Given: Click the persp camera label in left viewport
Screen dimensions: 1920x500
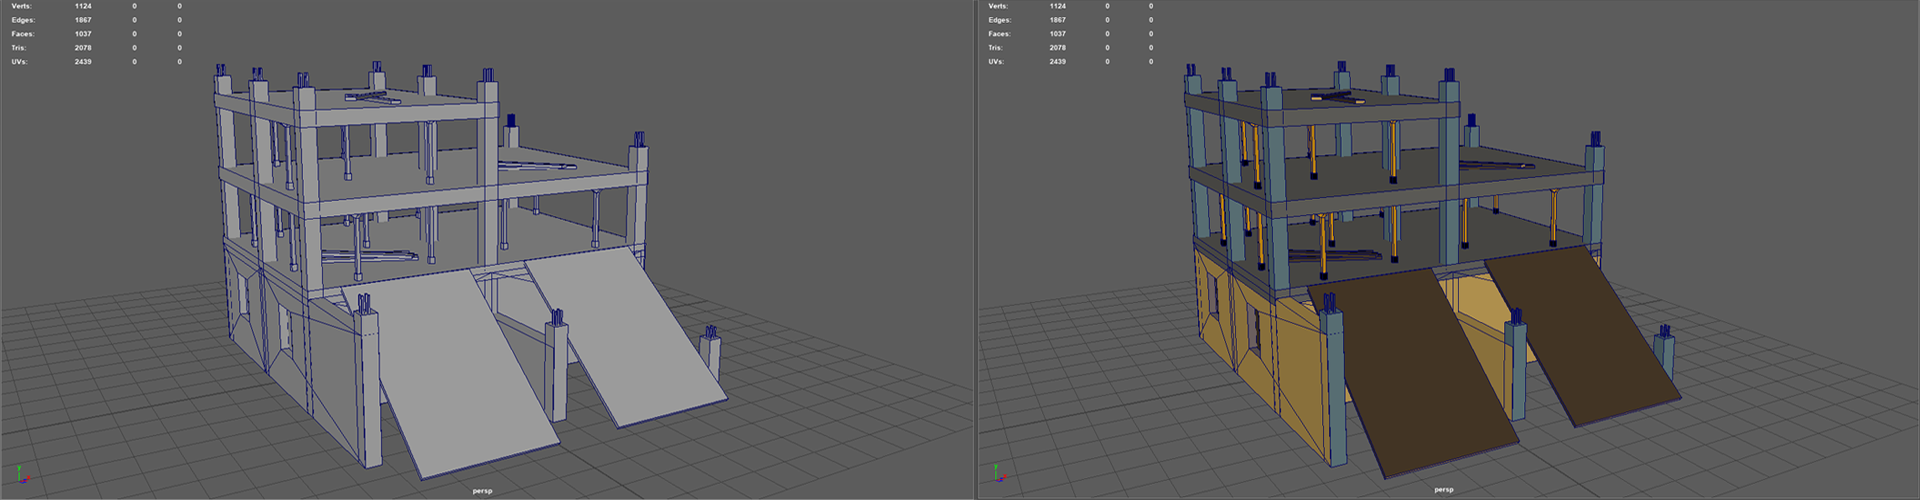Looking at the screenshot, I should coord(482,491).
